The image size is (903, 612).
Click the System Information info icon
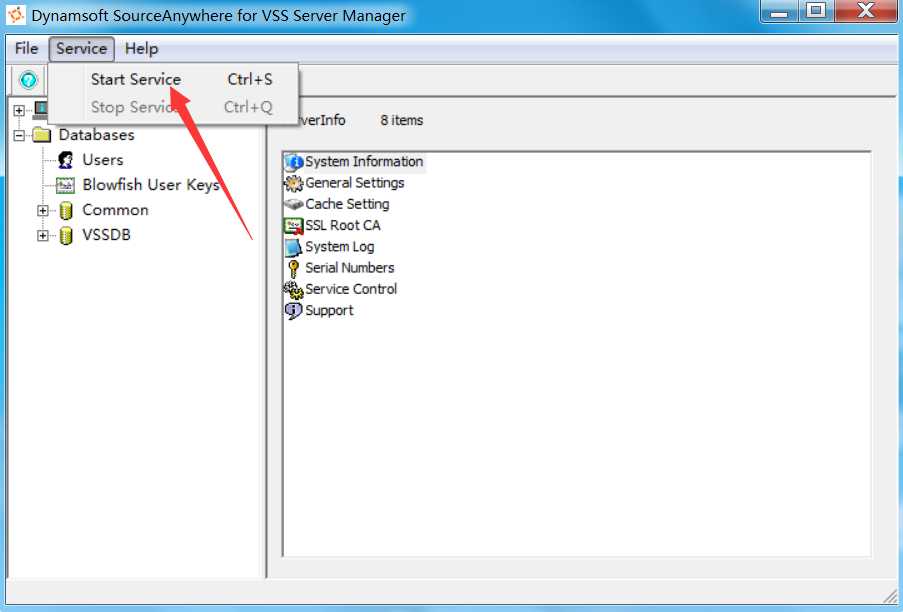coord(294,162)
